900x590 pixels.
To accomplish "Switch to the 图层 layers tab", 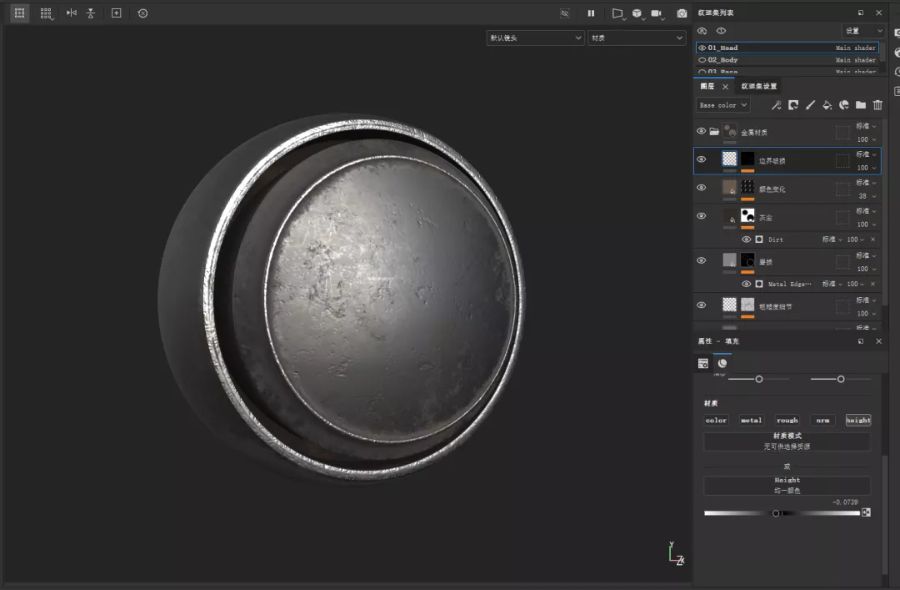I will coord(707,86).
